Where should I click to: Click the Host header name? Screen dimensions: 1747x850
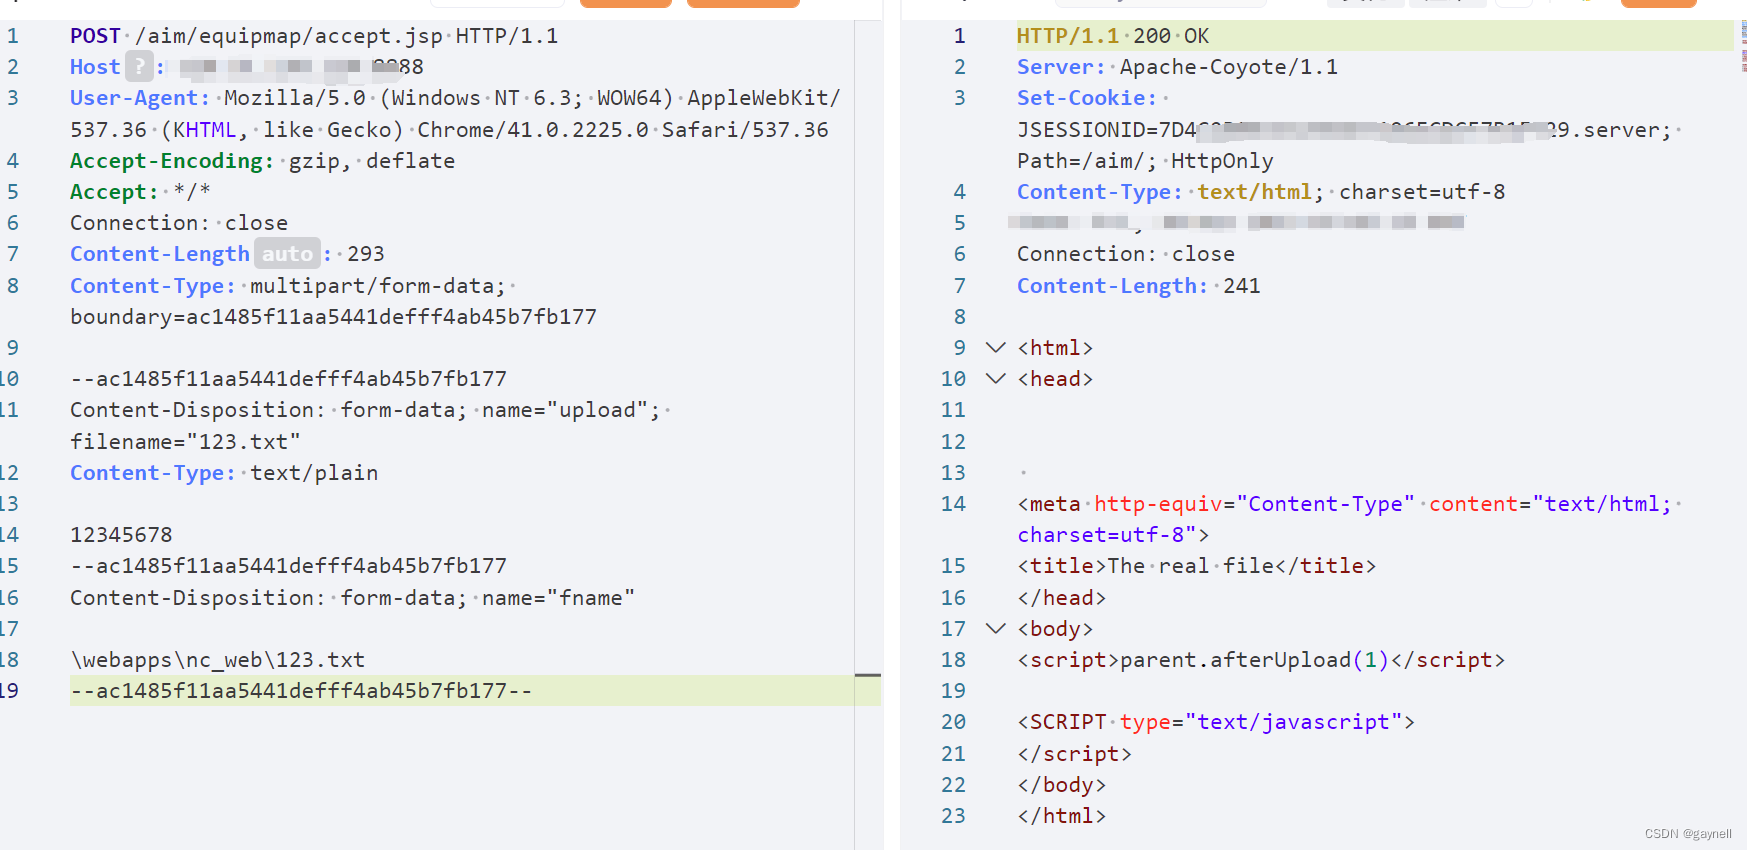coord(95,67)
